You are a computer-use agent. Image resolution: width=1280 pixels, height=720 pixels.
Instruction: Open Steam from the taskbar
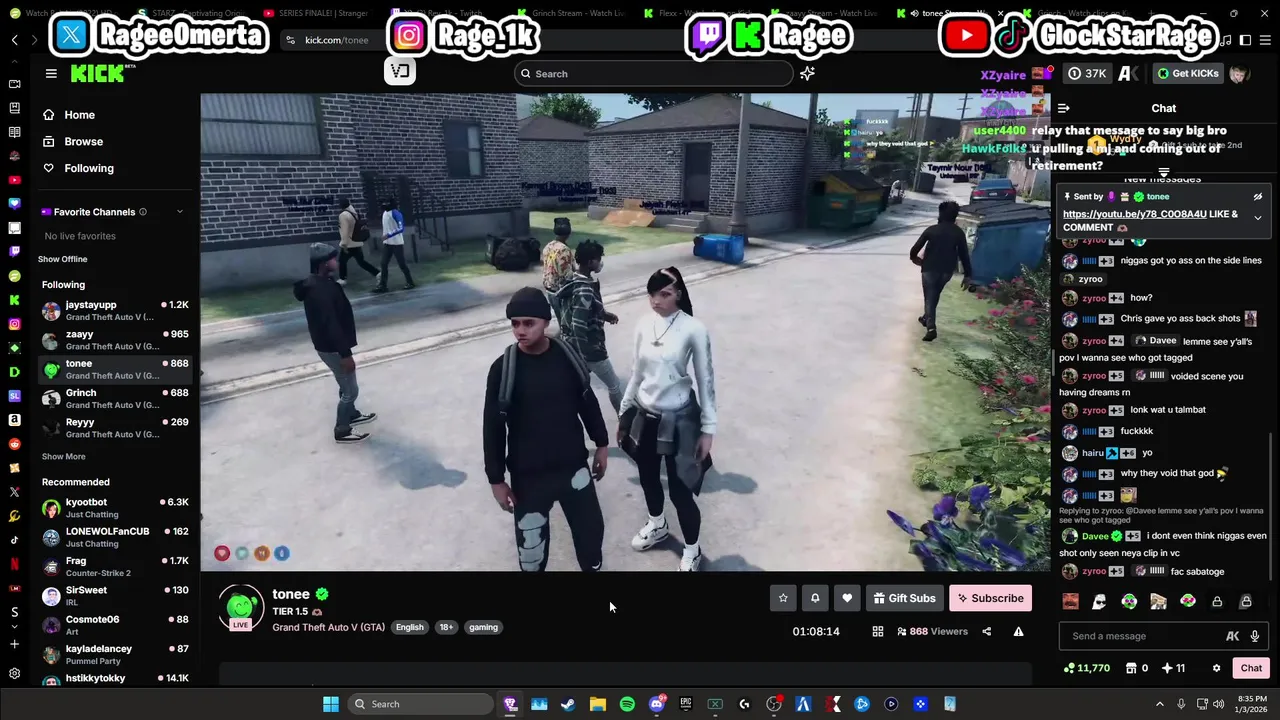pos(568,704)
